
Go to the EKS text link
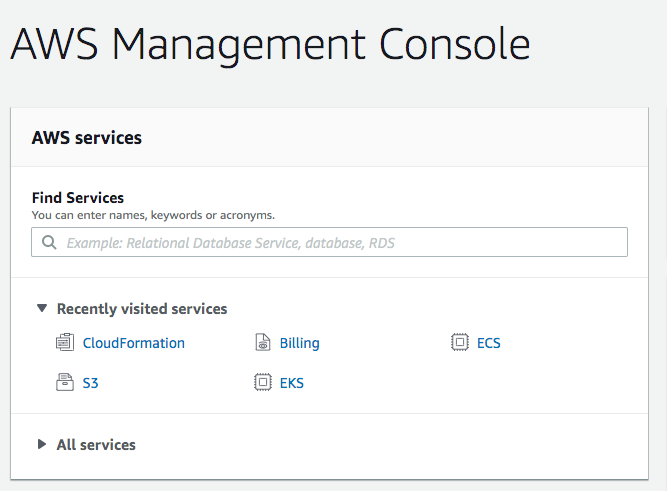point(292,383)
